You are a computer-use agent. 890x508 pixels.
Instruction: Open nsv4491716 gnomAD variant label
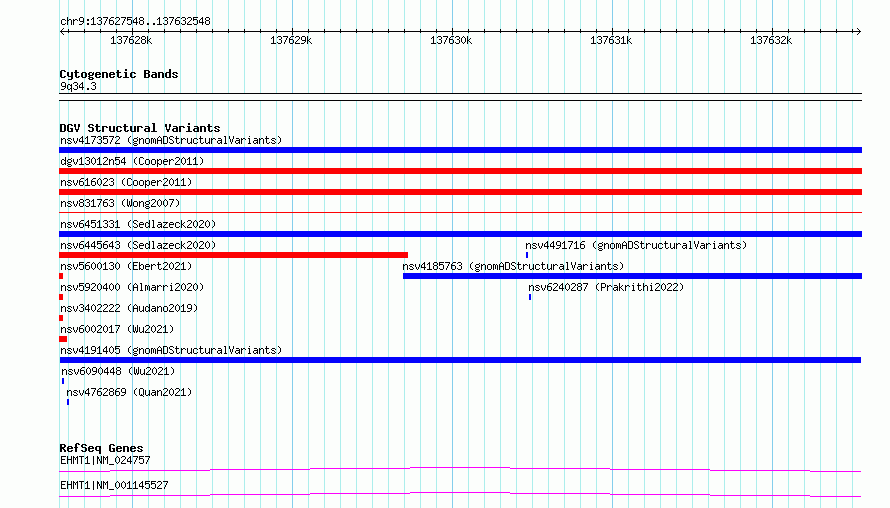click(636, 245)
